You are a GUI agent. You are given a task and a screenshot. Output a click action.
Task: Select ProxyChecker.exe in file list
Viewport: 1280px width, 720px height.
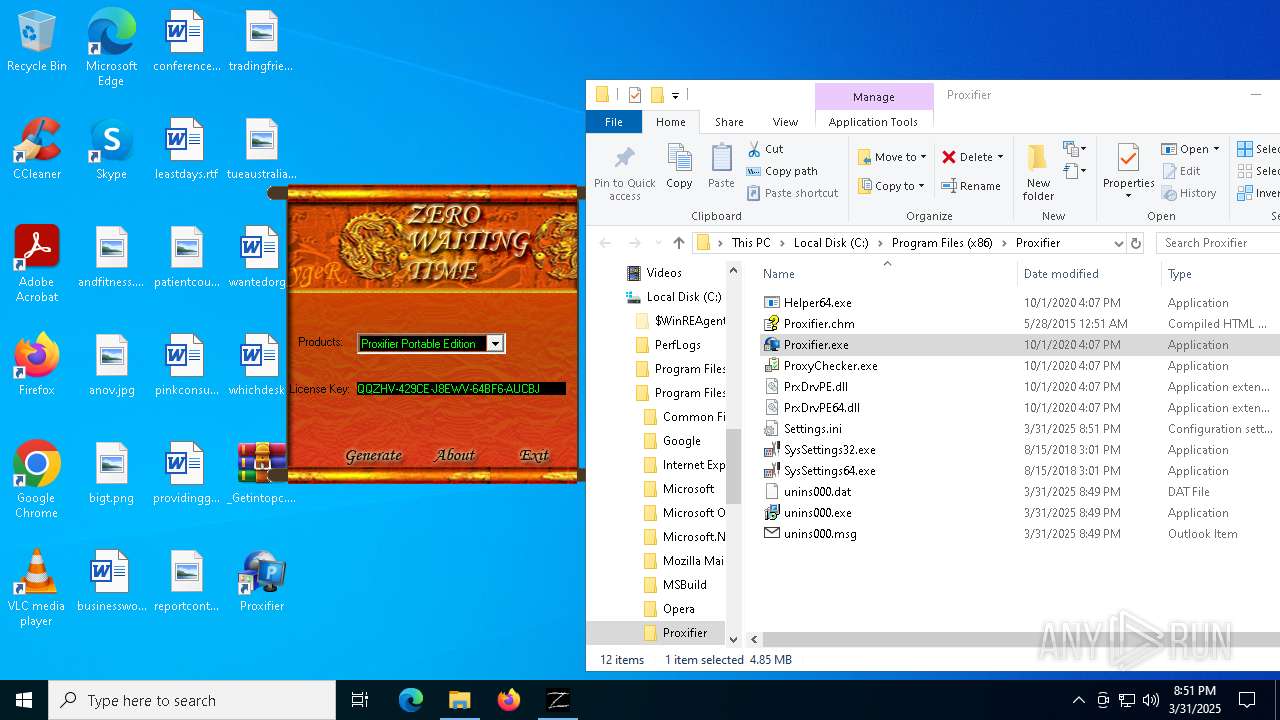pyautogui.click(x=830, y=366)
